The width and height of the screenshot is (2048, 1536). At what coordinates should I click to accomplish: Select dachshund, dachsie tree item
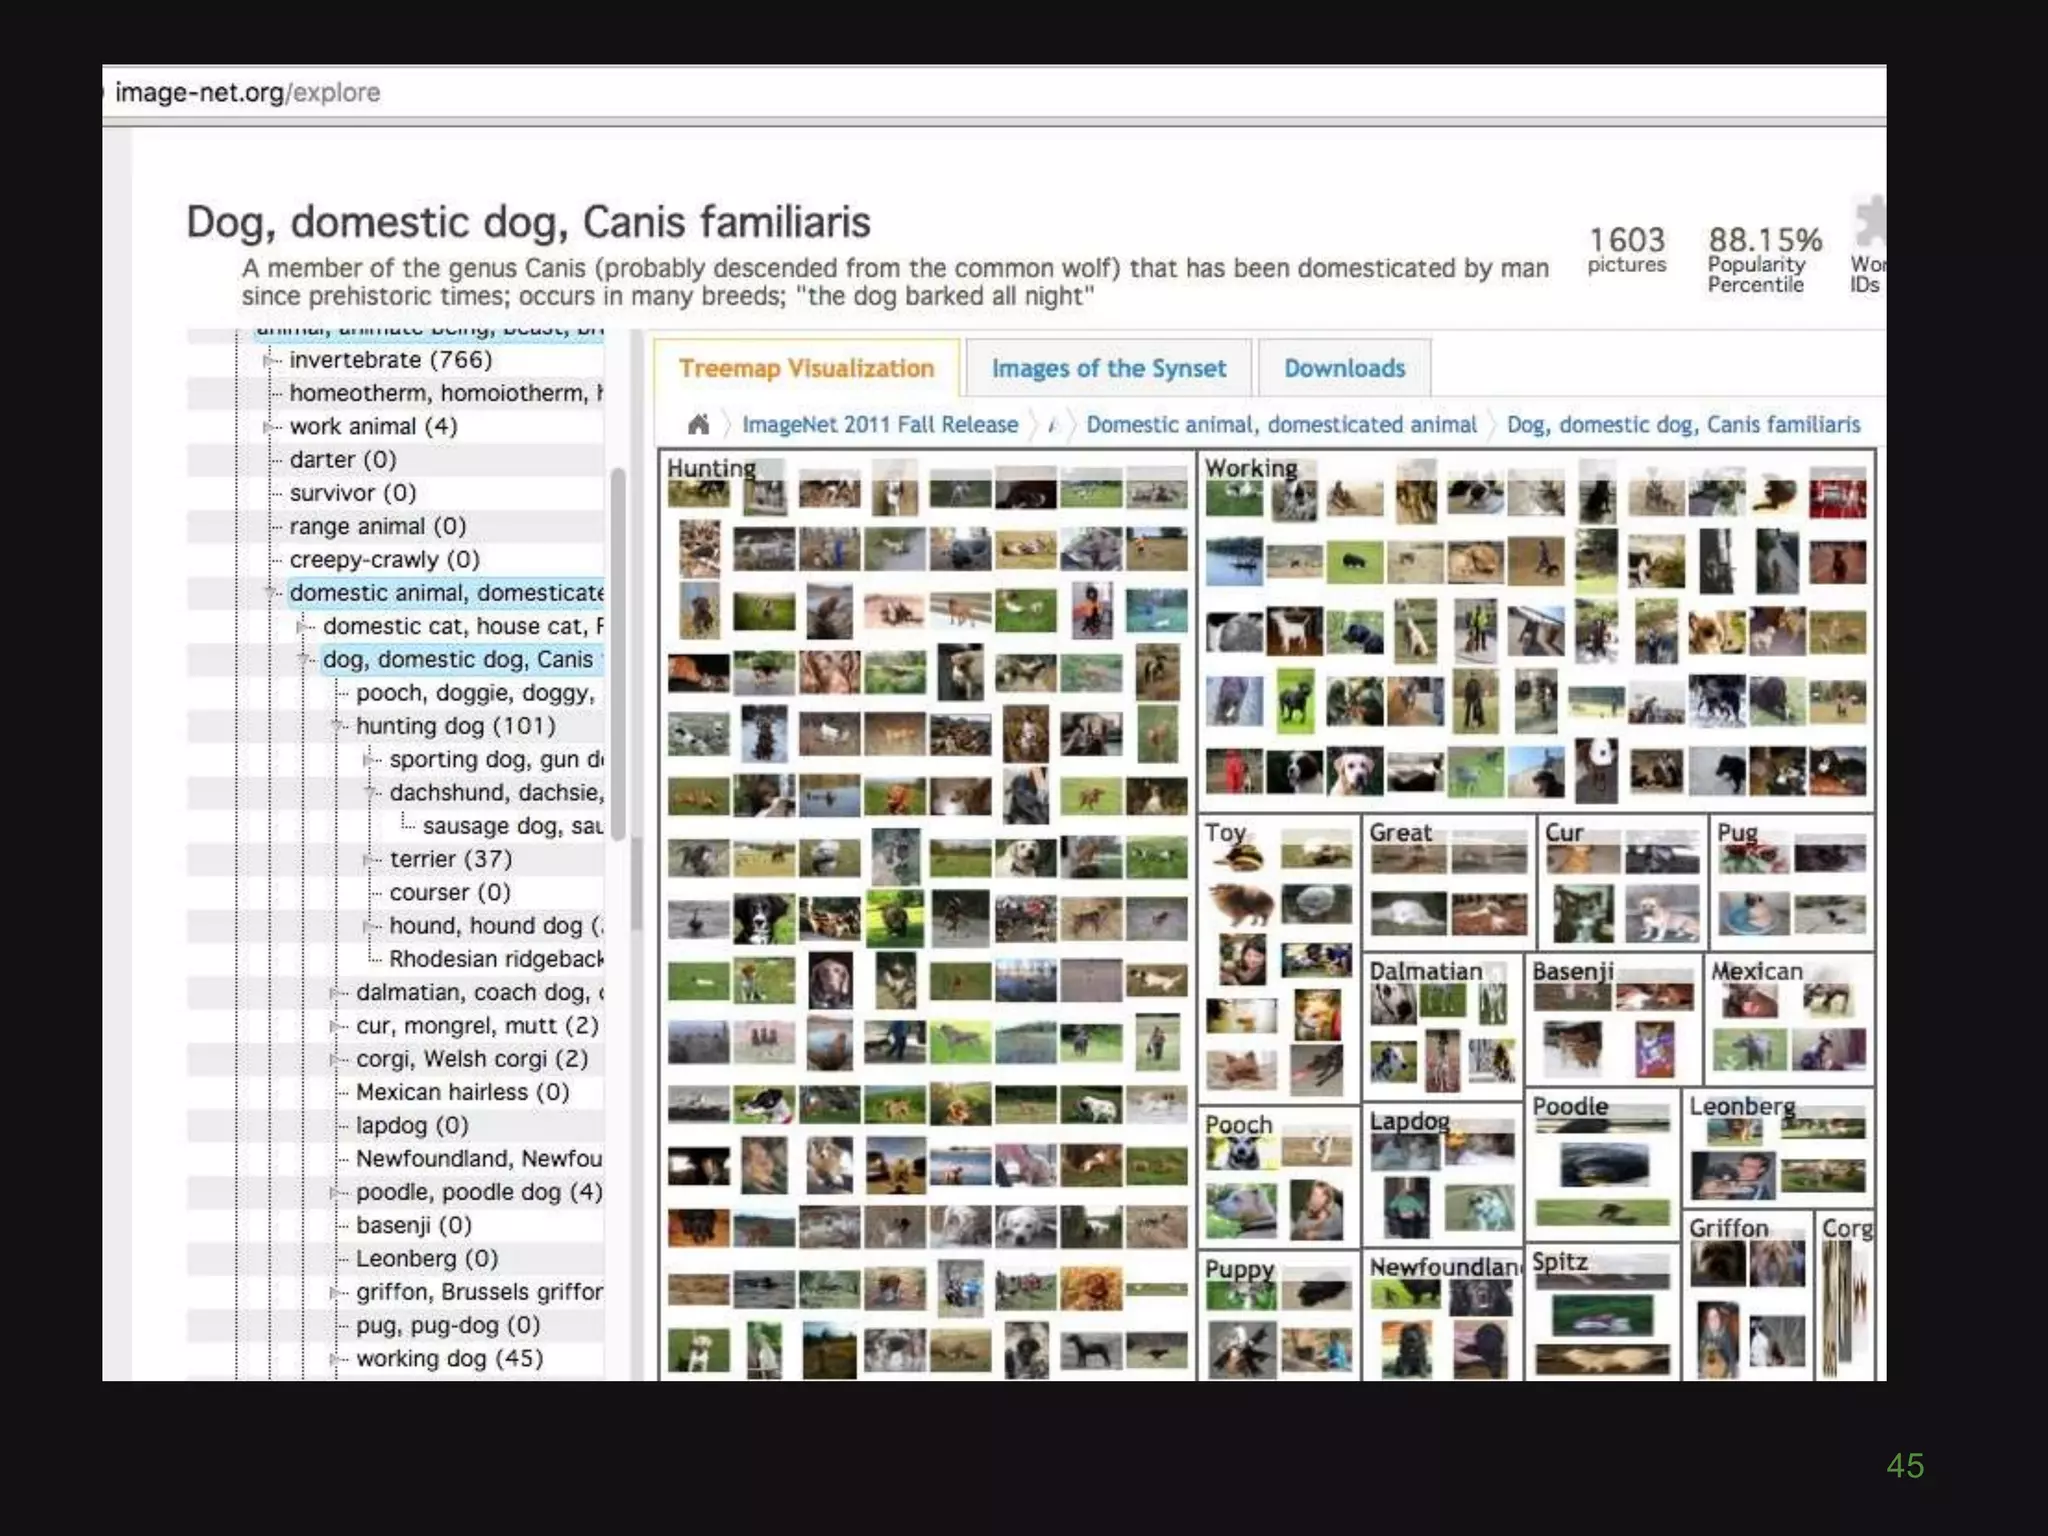point(496,793)
